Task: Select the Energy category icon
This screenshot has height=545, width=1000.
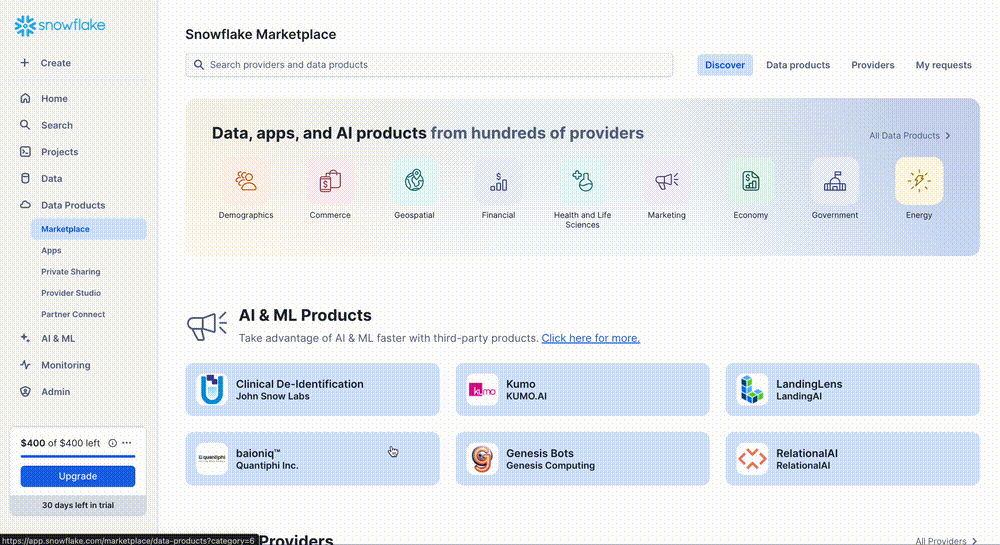Action: pos(919,181)
